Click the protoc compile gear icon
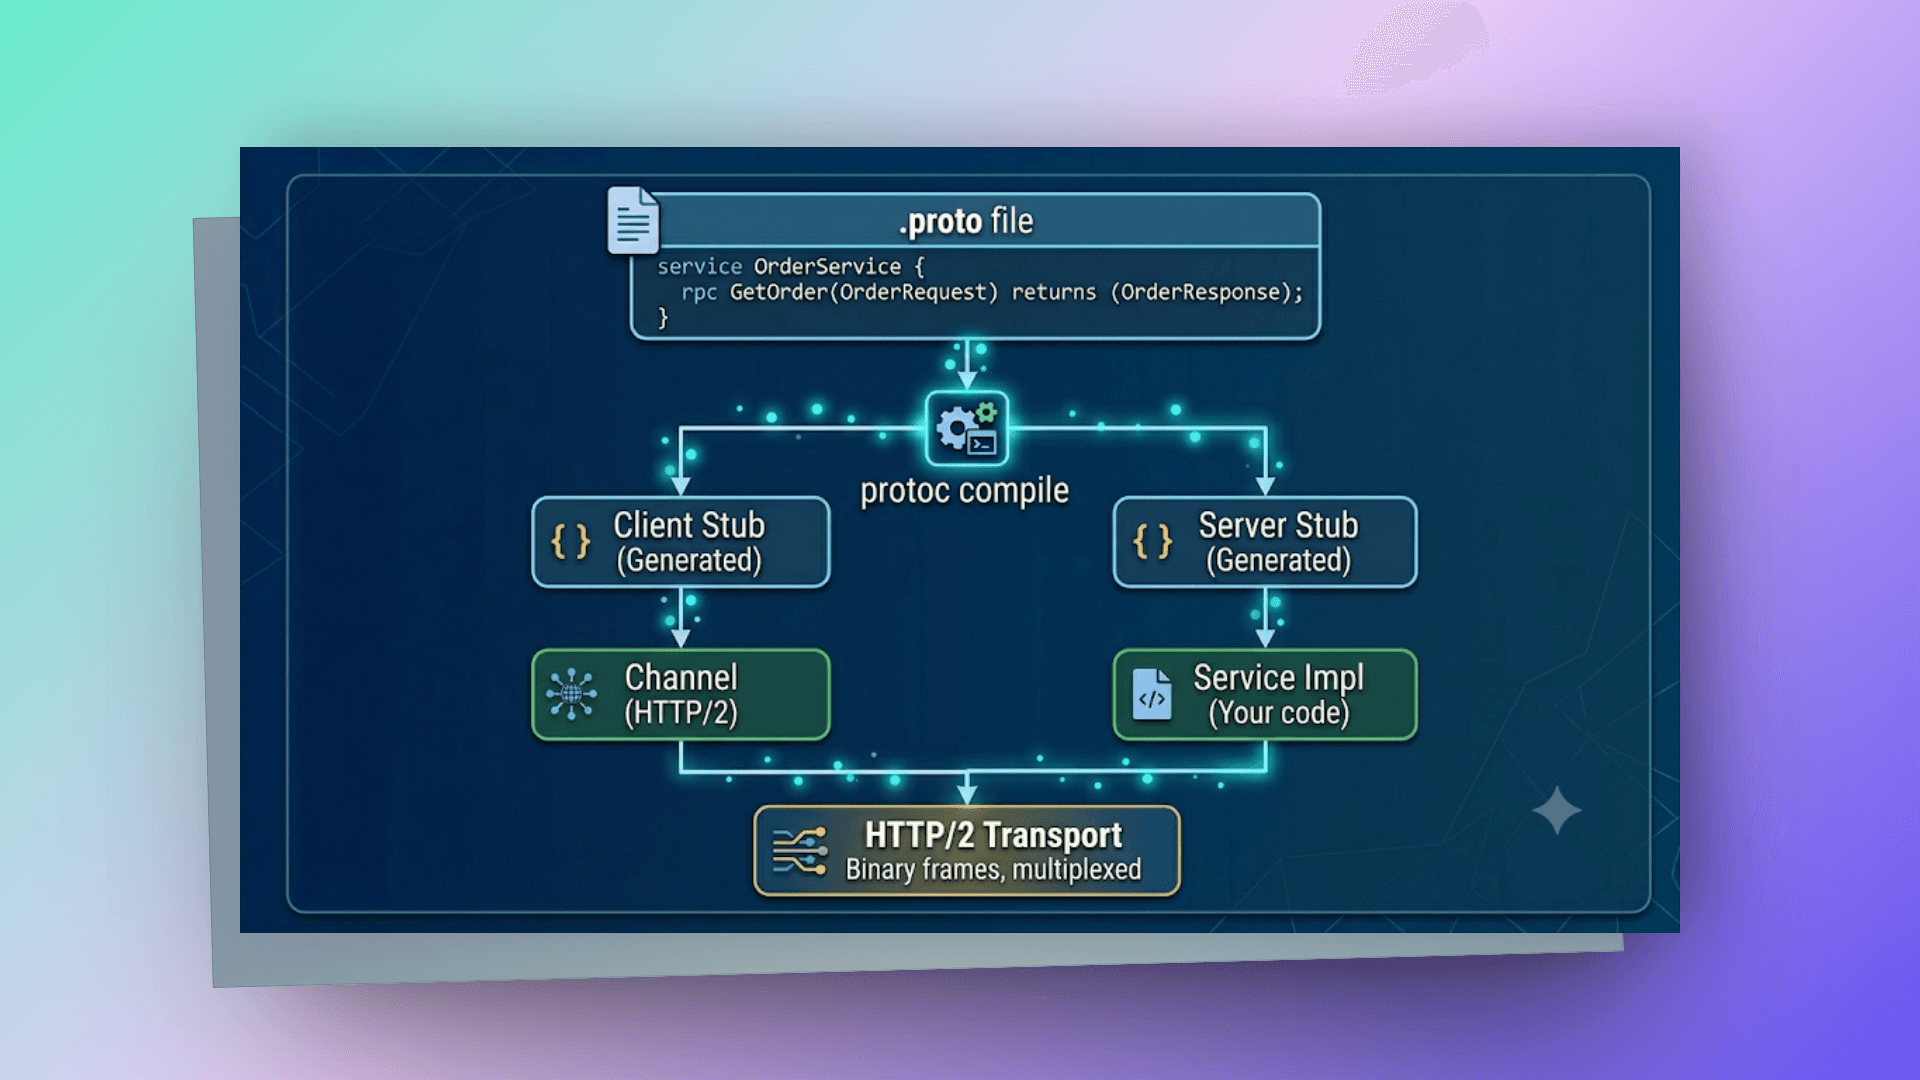 point(967,429)
